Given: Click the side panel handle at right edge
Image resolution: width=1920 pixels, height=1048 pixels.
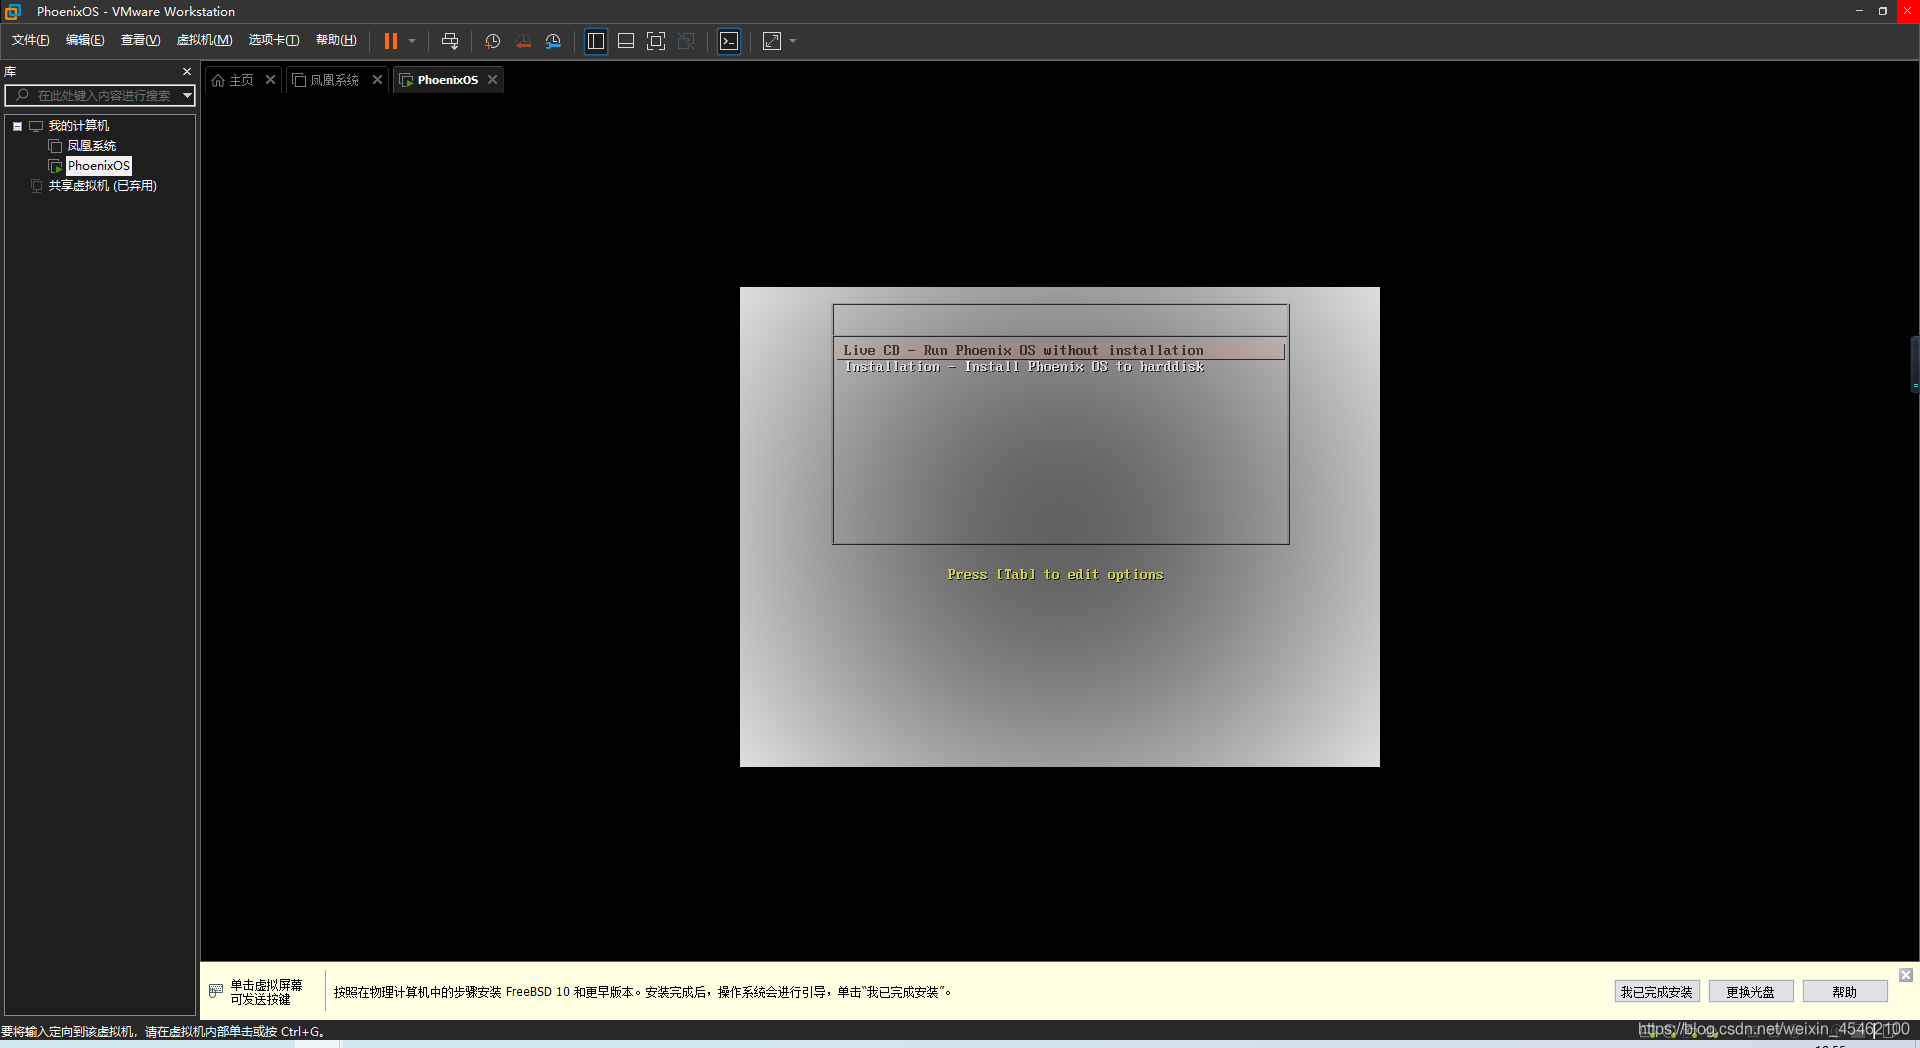Looking at the screenshot, I should click(1914, 365).
